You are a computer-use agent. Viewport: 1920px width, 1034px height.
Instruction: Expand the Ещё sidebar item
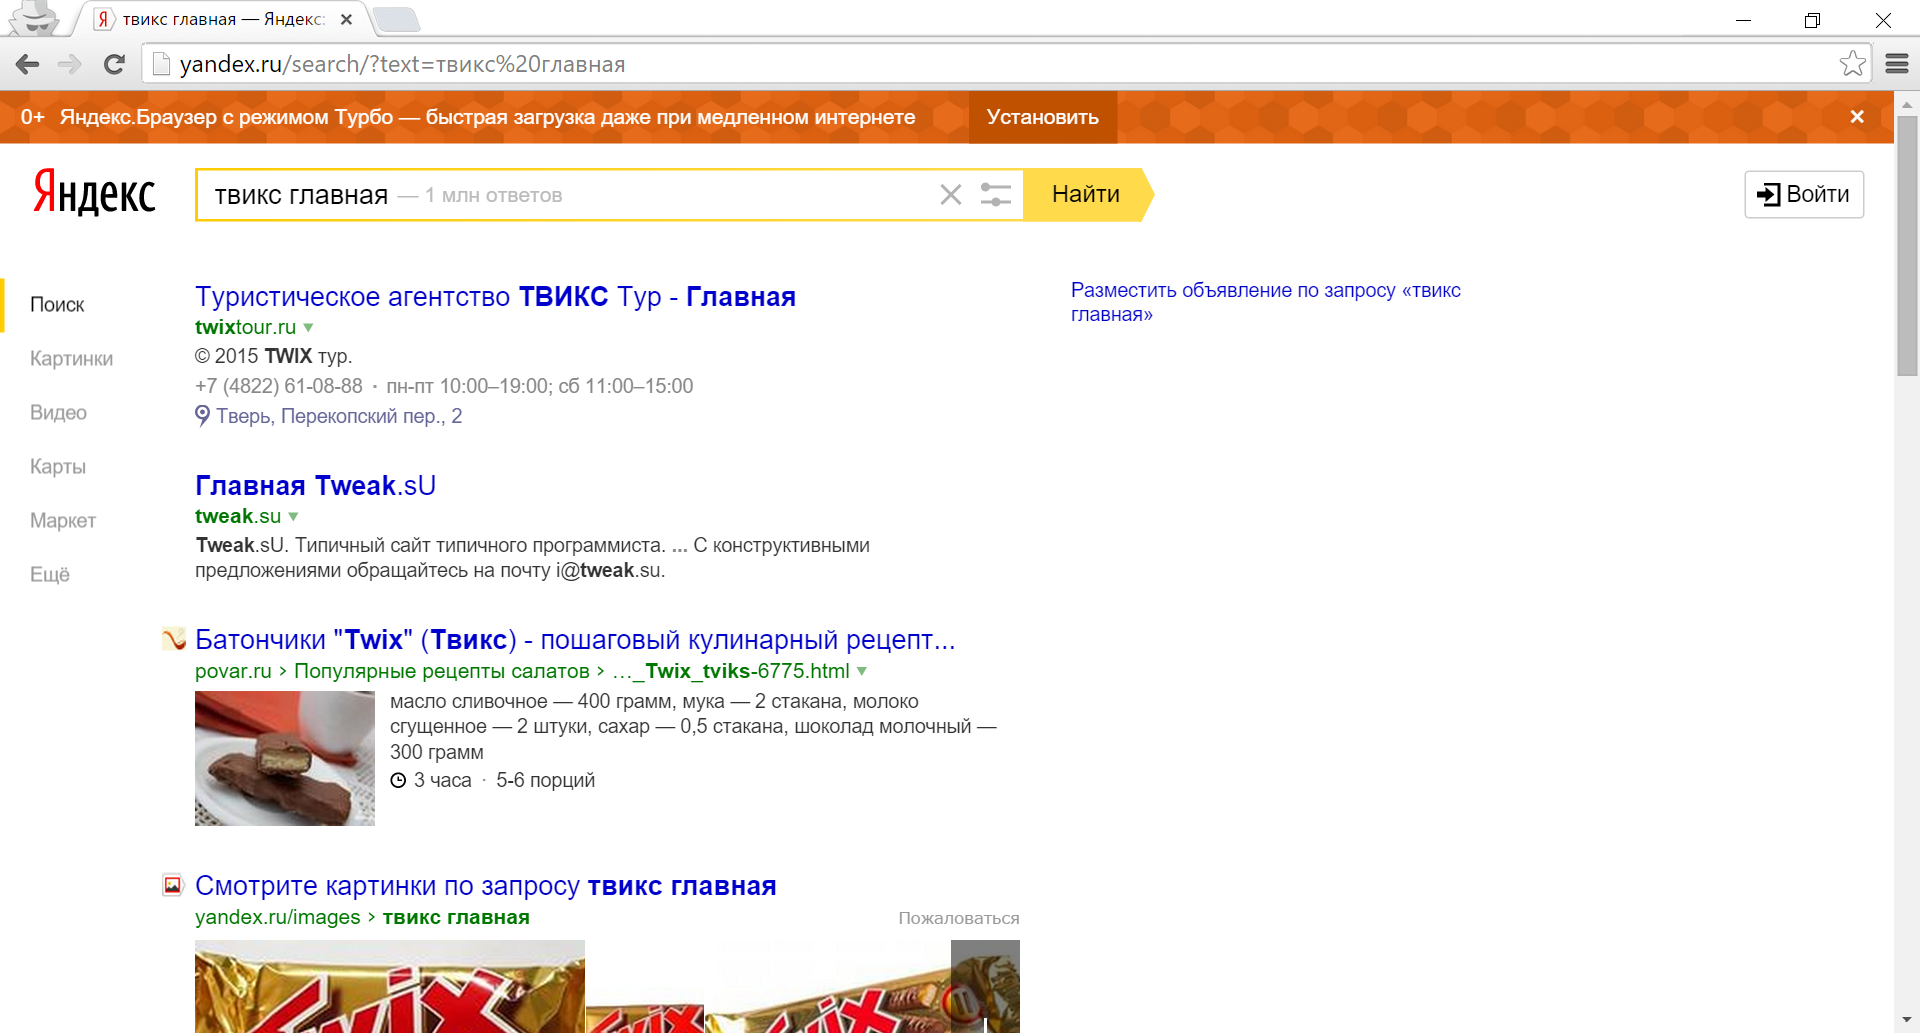50,575
